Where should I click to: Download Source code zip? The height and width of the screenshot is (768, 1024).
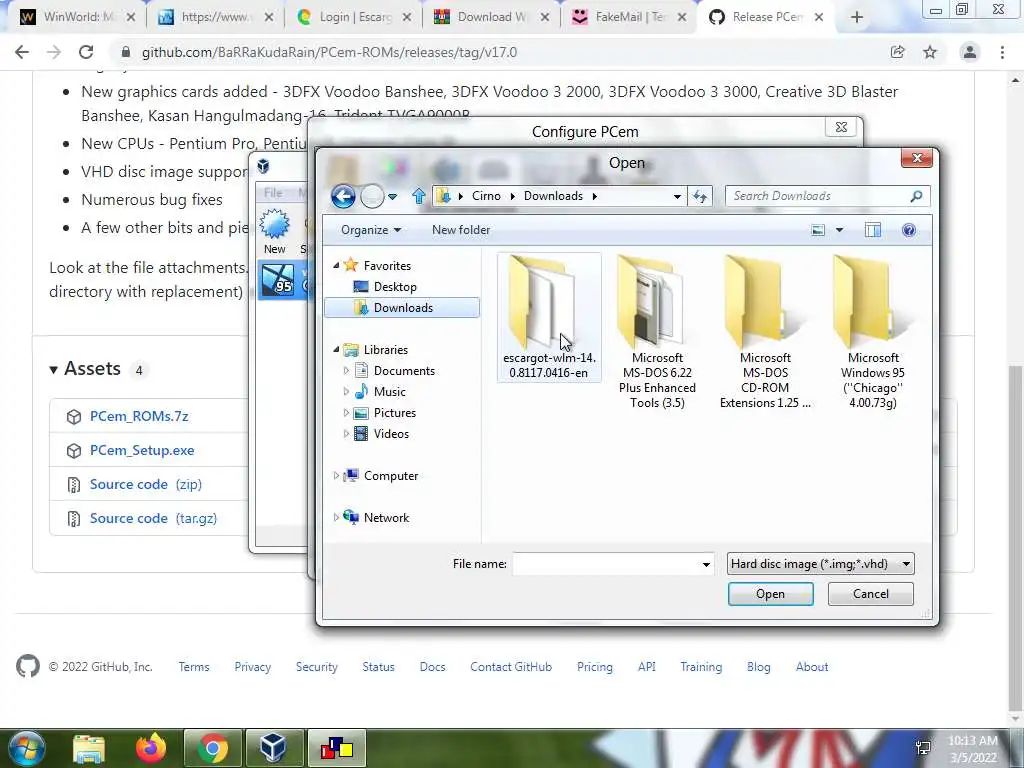click(x=146, y=484)
